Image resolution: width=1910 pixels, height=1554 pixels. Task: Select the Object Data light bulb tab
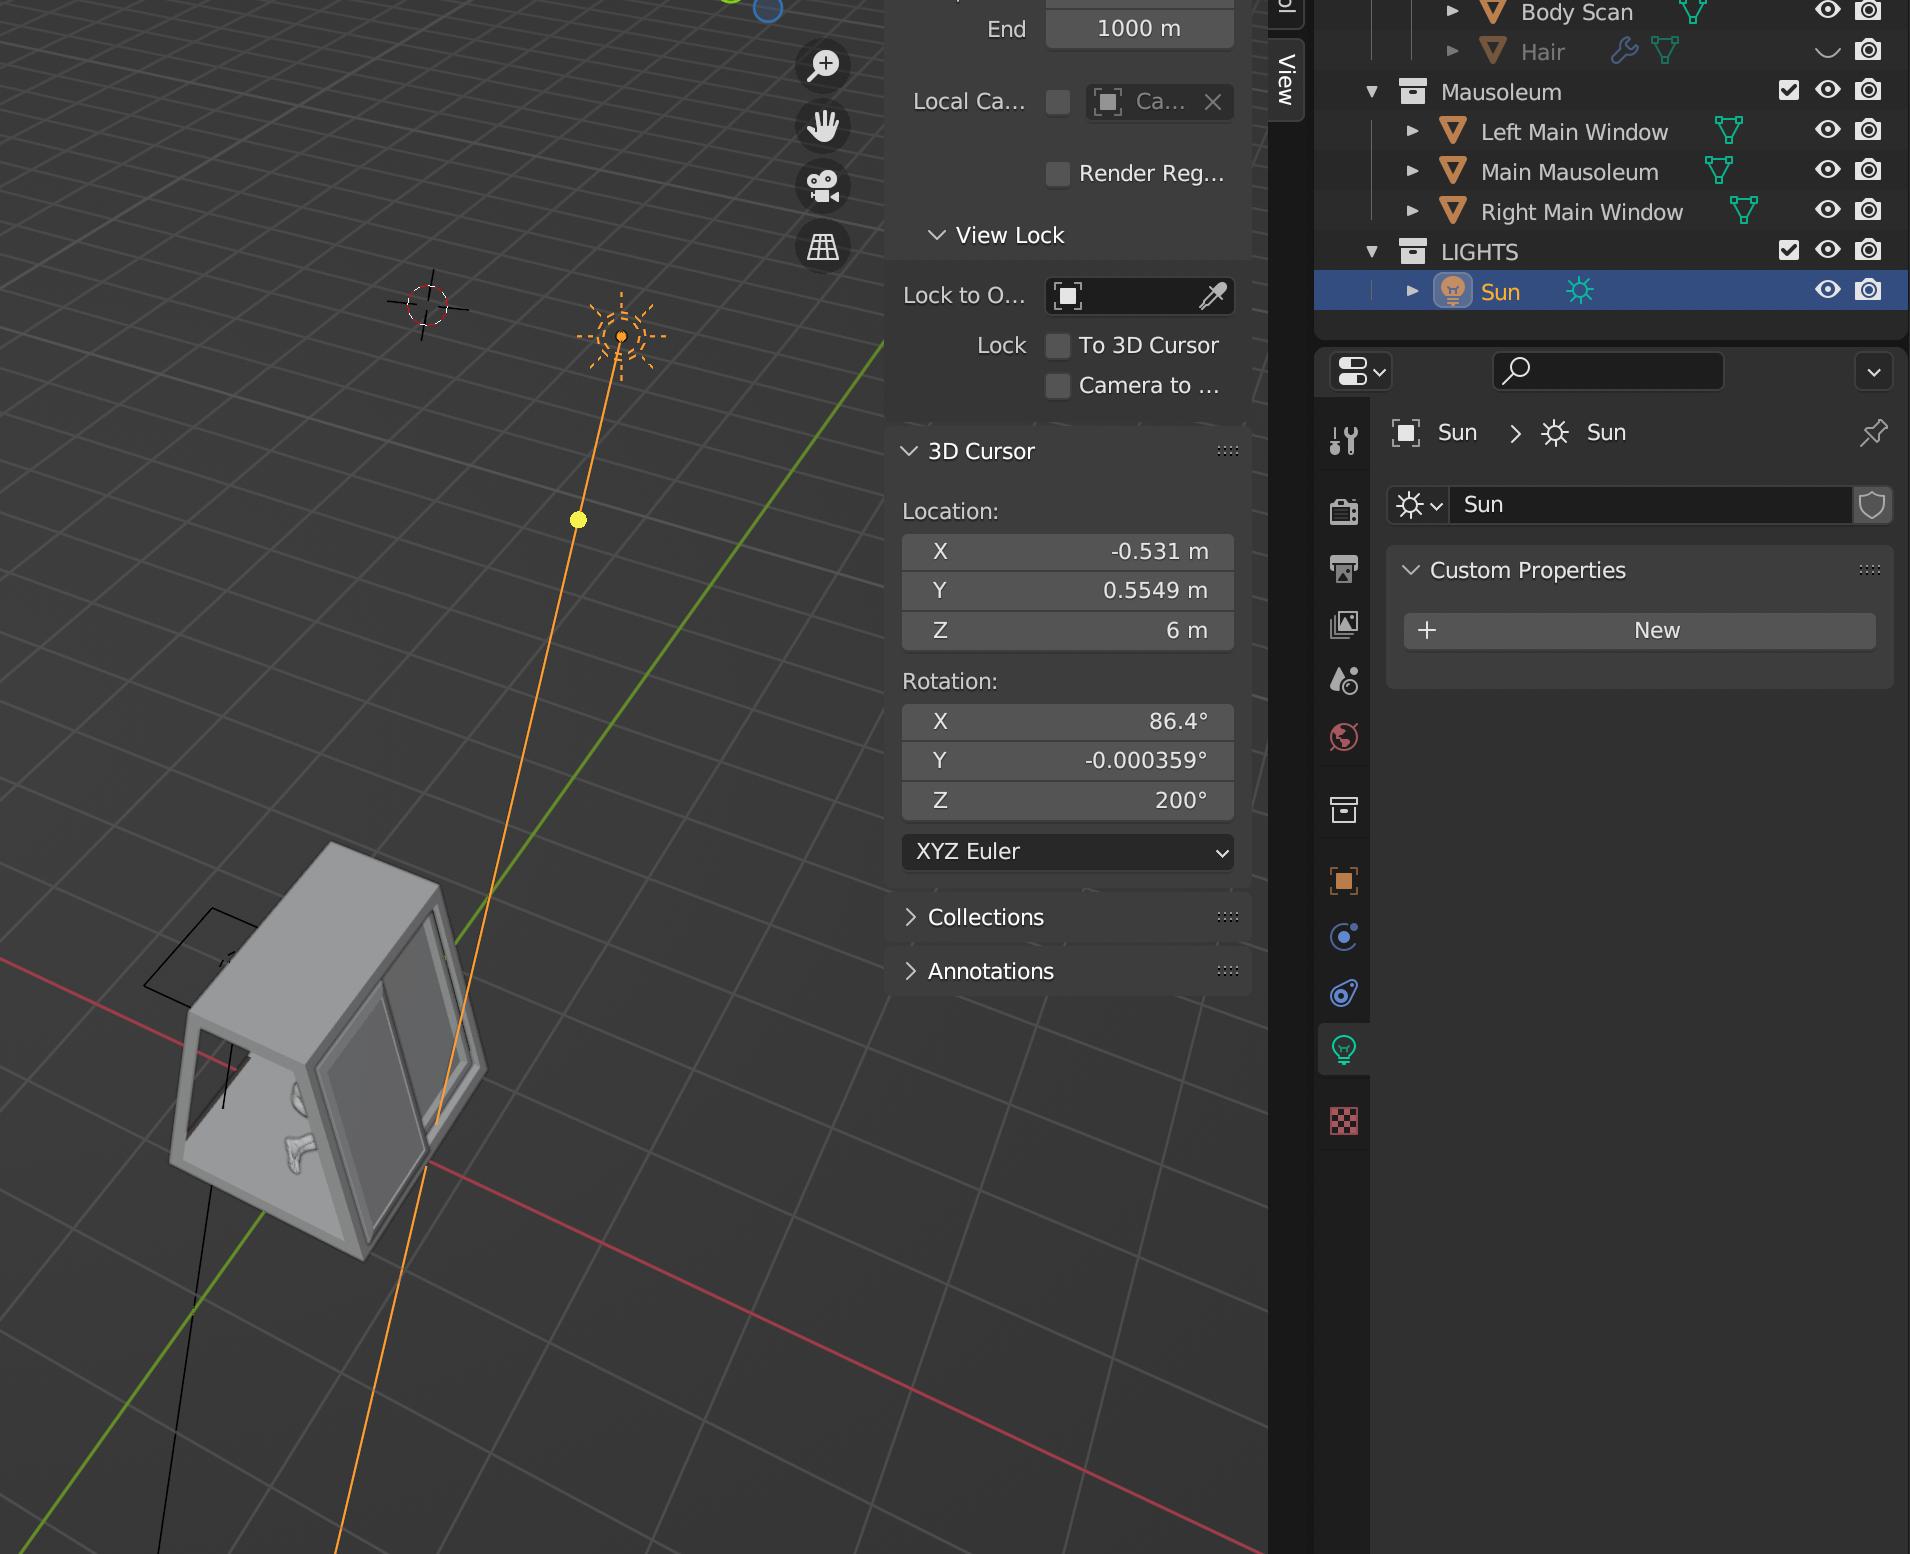coord(1343,1050)
